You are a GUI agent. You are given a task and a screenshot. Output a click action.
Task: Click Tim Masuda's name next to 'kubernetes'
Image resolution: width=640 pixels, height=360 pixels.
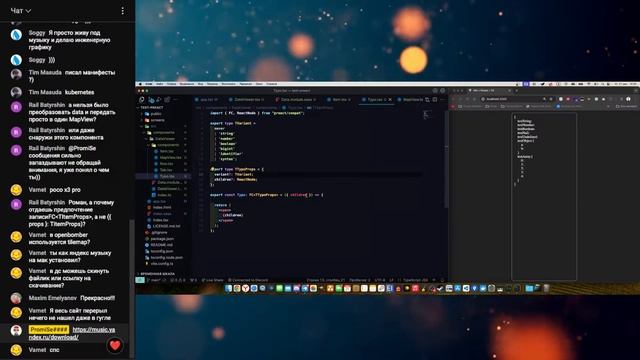[x=45, y=92]
